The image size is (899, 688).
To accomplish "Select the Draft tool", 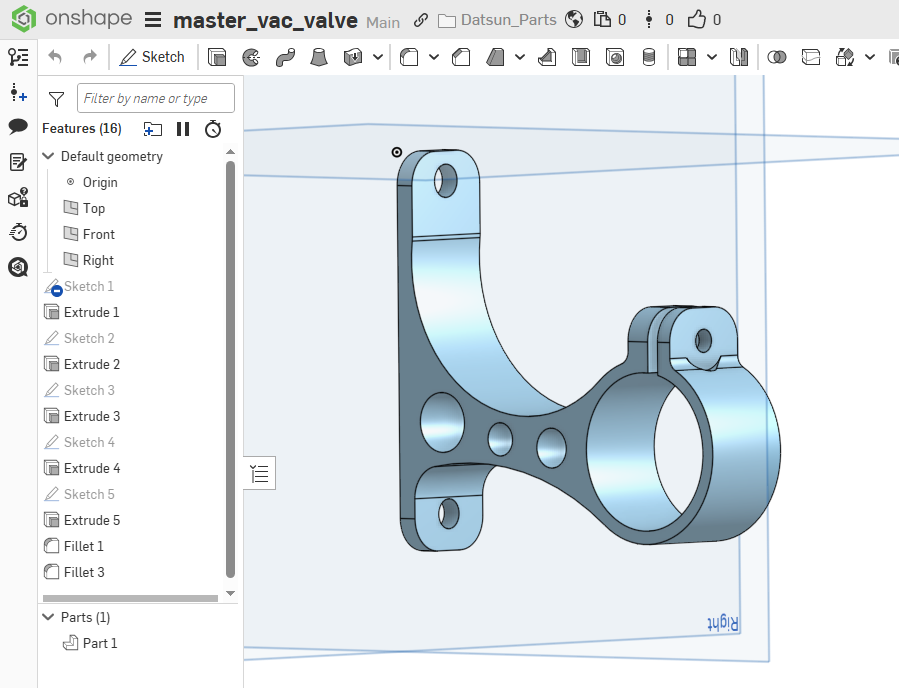I will tap(495, 57).
